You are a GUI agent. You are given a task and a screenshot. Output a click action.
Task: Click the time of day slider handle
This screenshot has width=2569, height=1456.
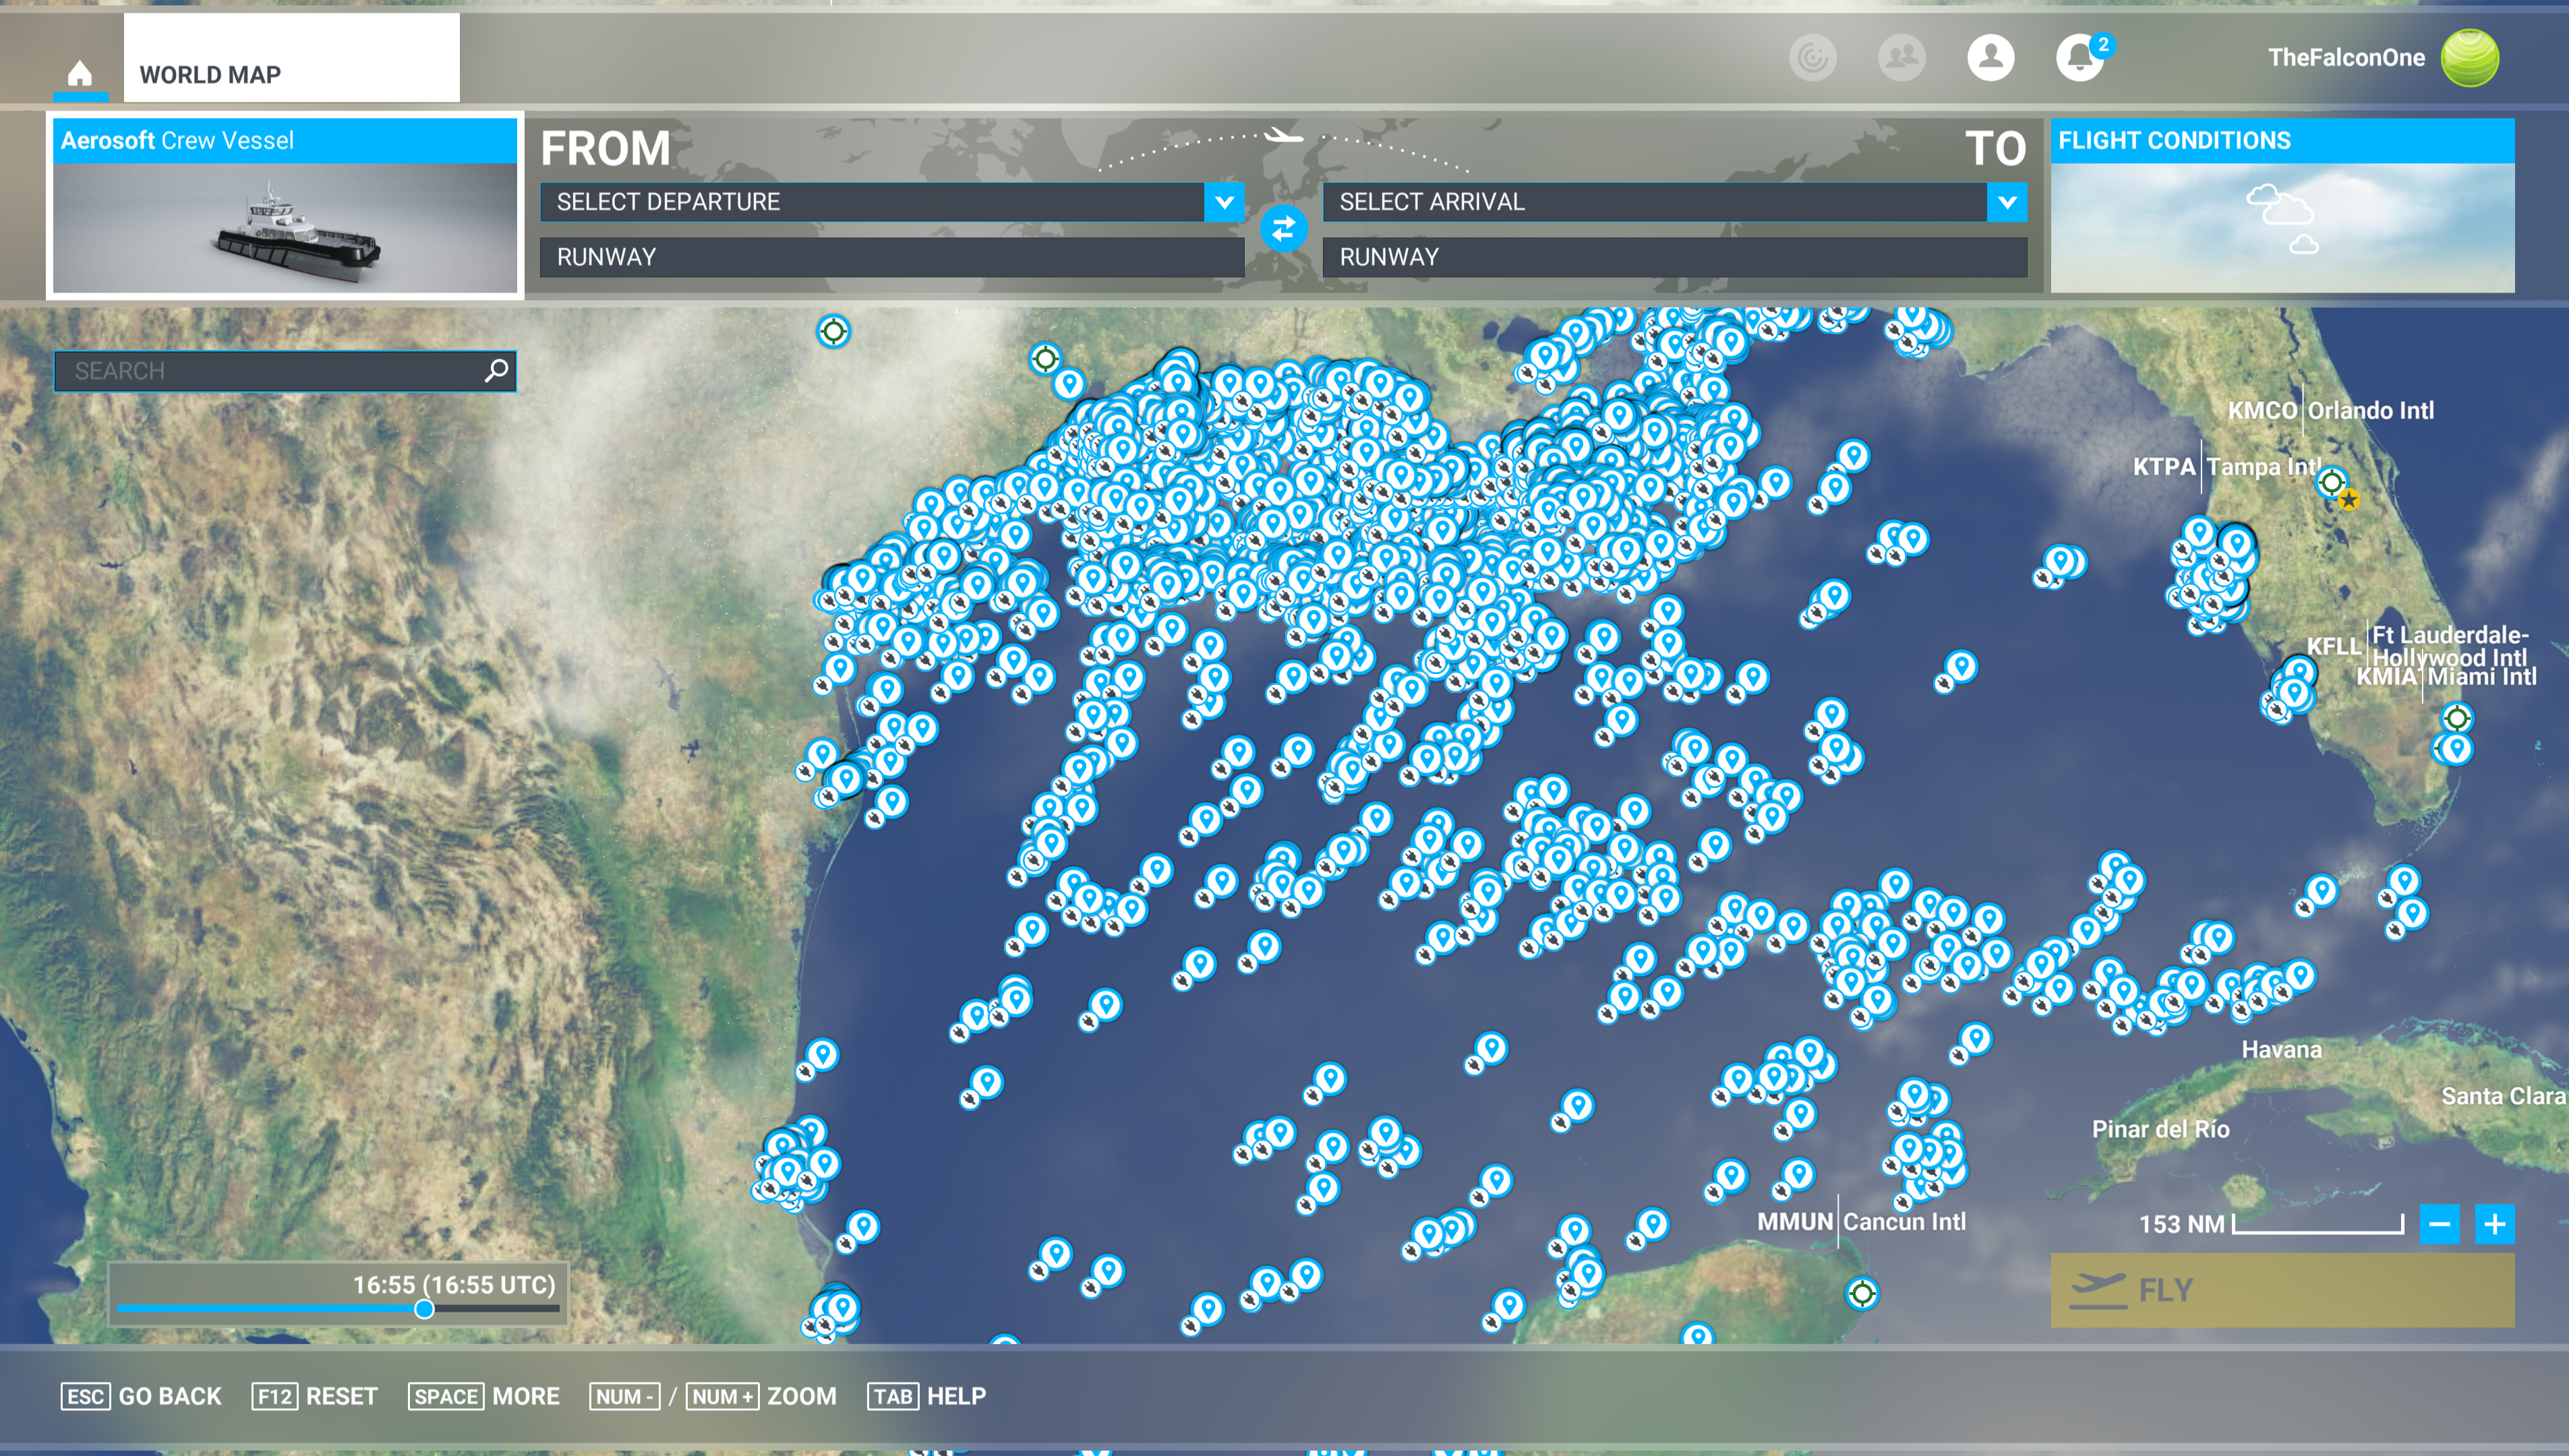tap(424, 1309)
